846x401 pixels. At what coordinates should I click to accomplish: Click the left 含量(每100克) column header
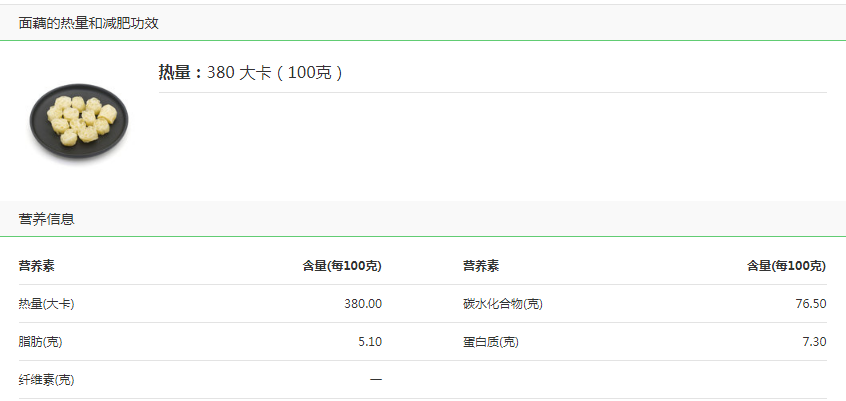coord(342,266)
